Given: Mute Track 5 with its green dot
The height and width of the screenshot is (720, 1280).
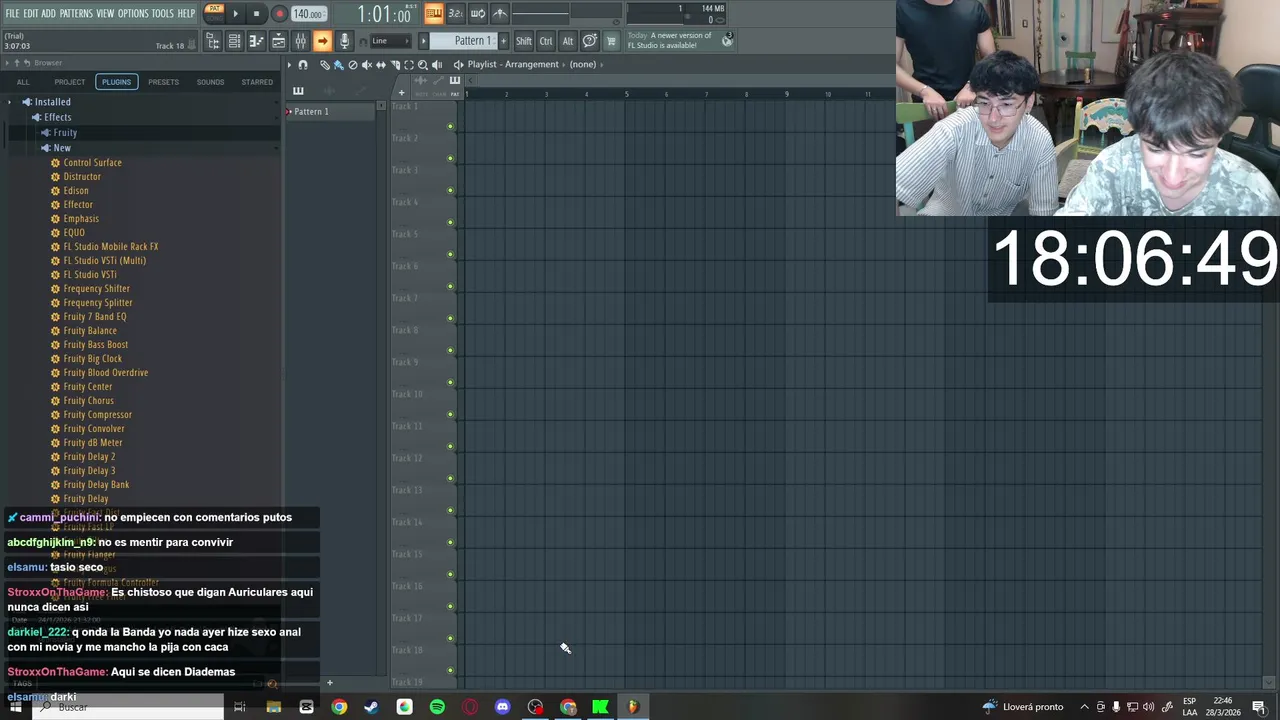Looking at the screenshot, I should pyautogui.click(x=450, y=255).
